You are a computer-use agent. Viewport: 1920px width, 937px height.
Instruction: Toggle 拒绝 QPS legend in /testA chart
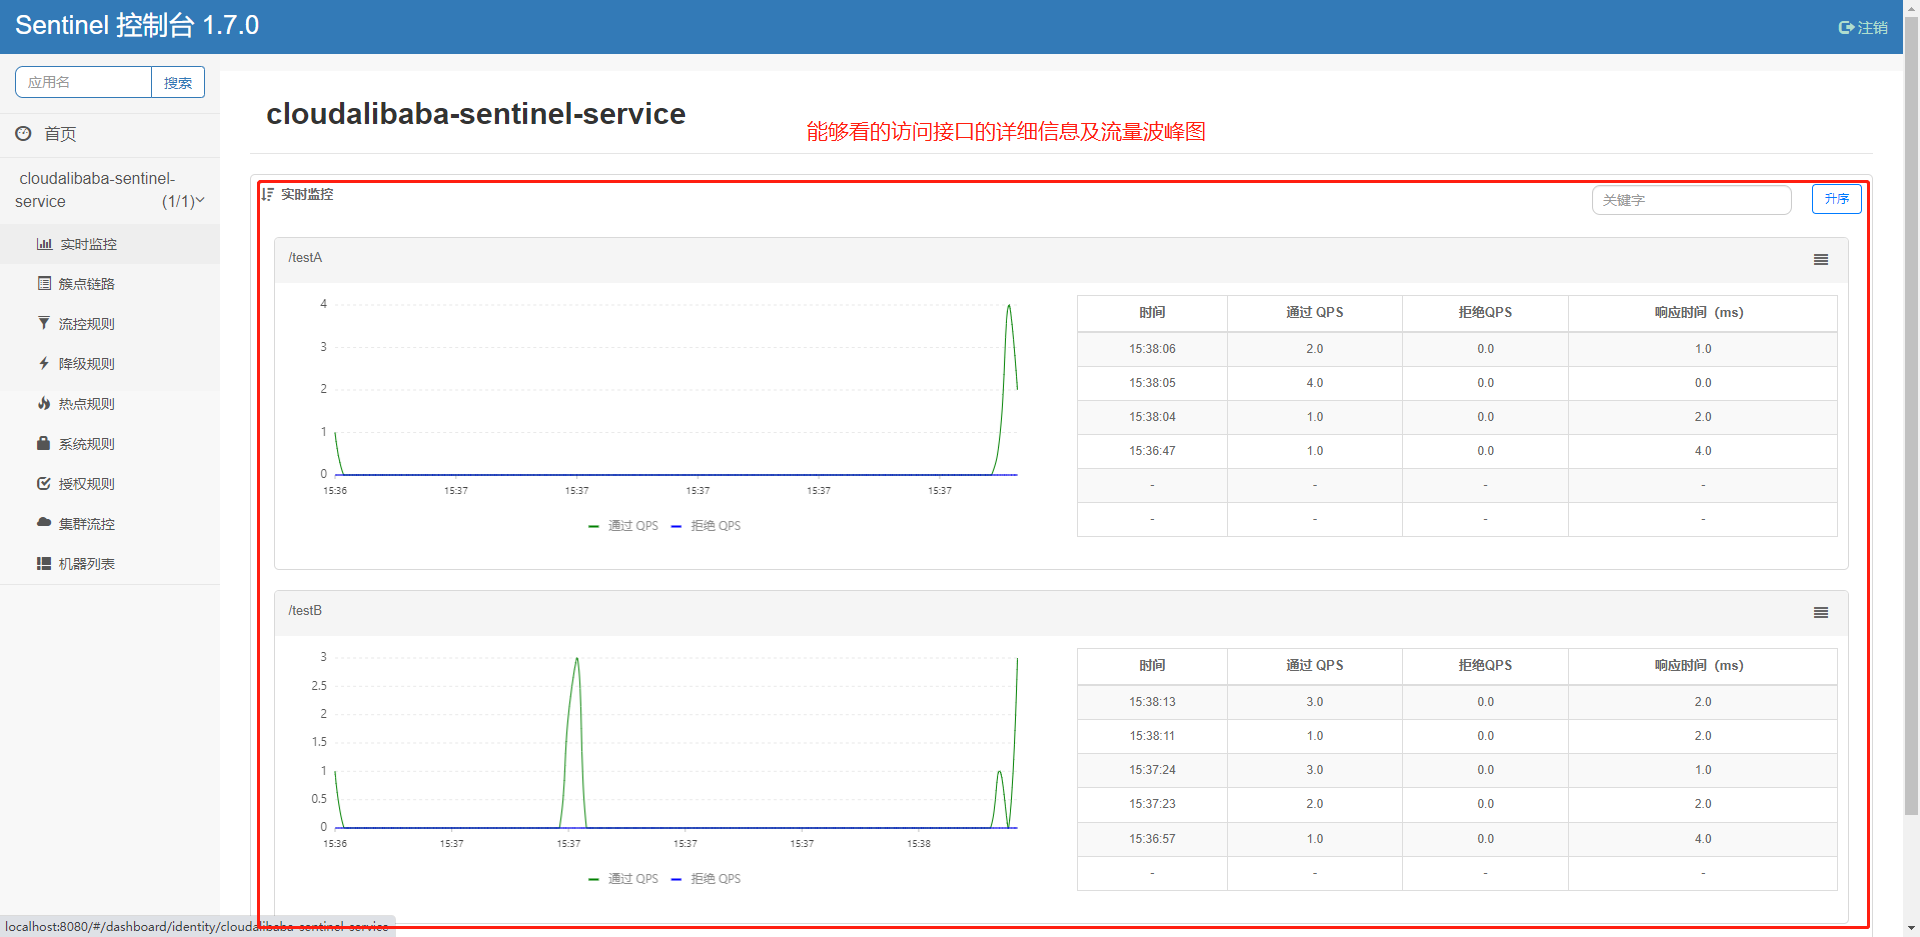pyautogui.click(x=706, y=526)
